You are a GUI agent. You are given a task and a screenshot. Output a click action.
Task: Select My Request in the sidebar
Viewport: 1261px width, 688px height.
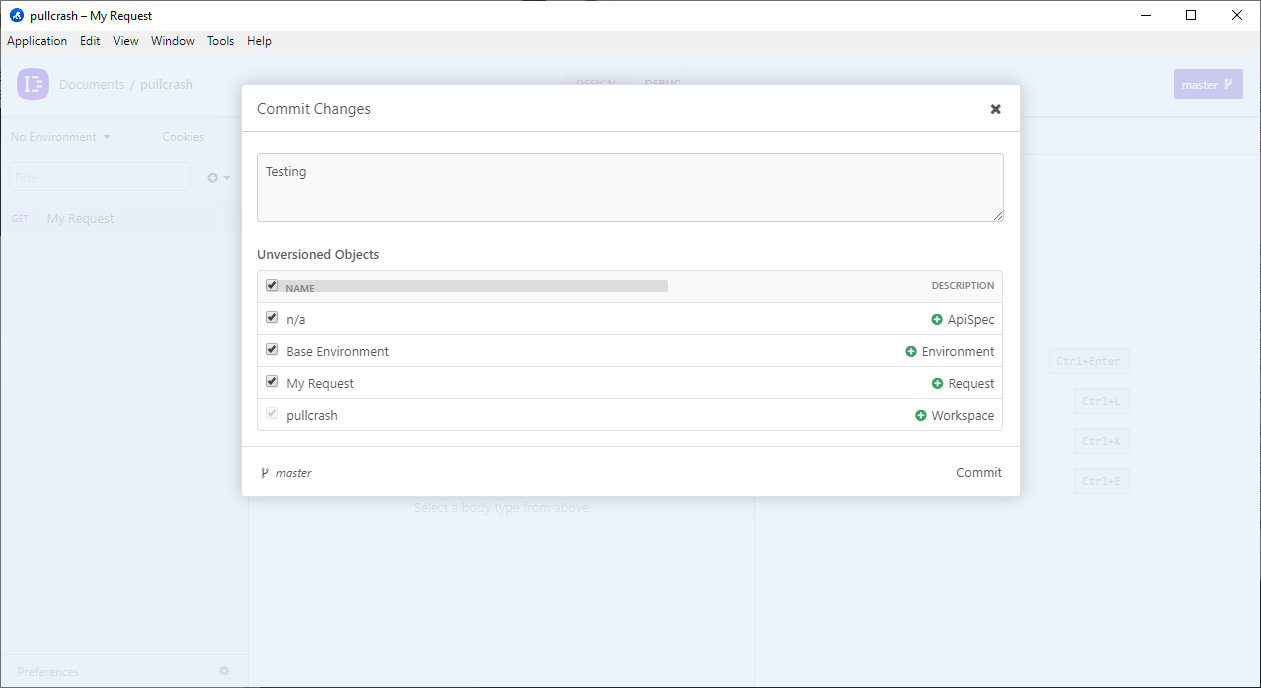[x=124, y=219]
